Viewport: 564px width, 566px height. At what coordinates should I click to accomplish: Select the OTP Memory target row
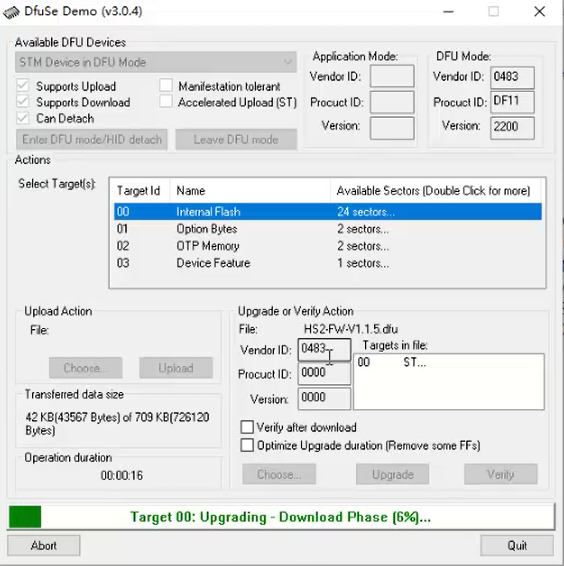(327, 246)
